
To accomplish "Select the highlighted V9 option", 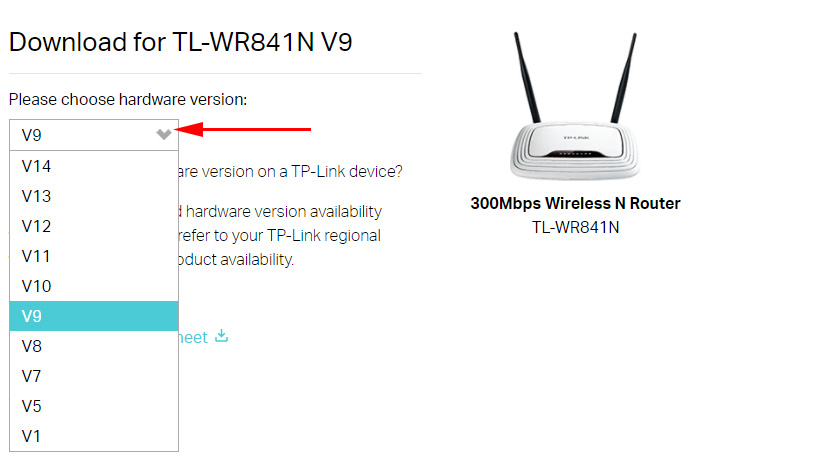I will pos(94,316).
